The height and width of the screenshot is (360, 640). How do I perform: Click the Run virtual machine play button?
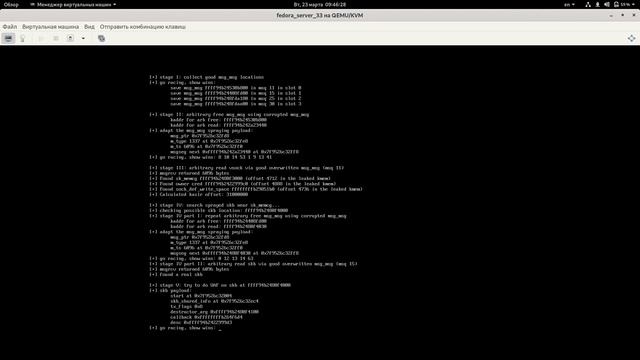[x=41, y=38]
